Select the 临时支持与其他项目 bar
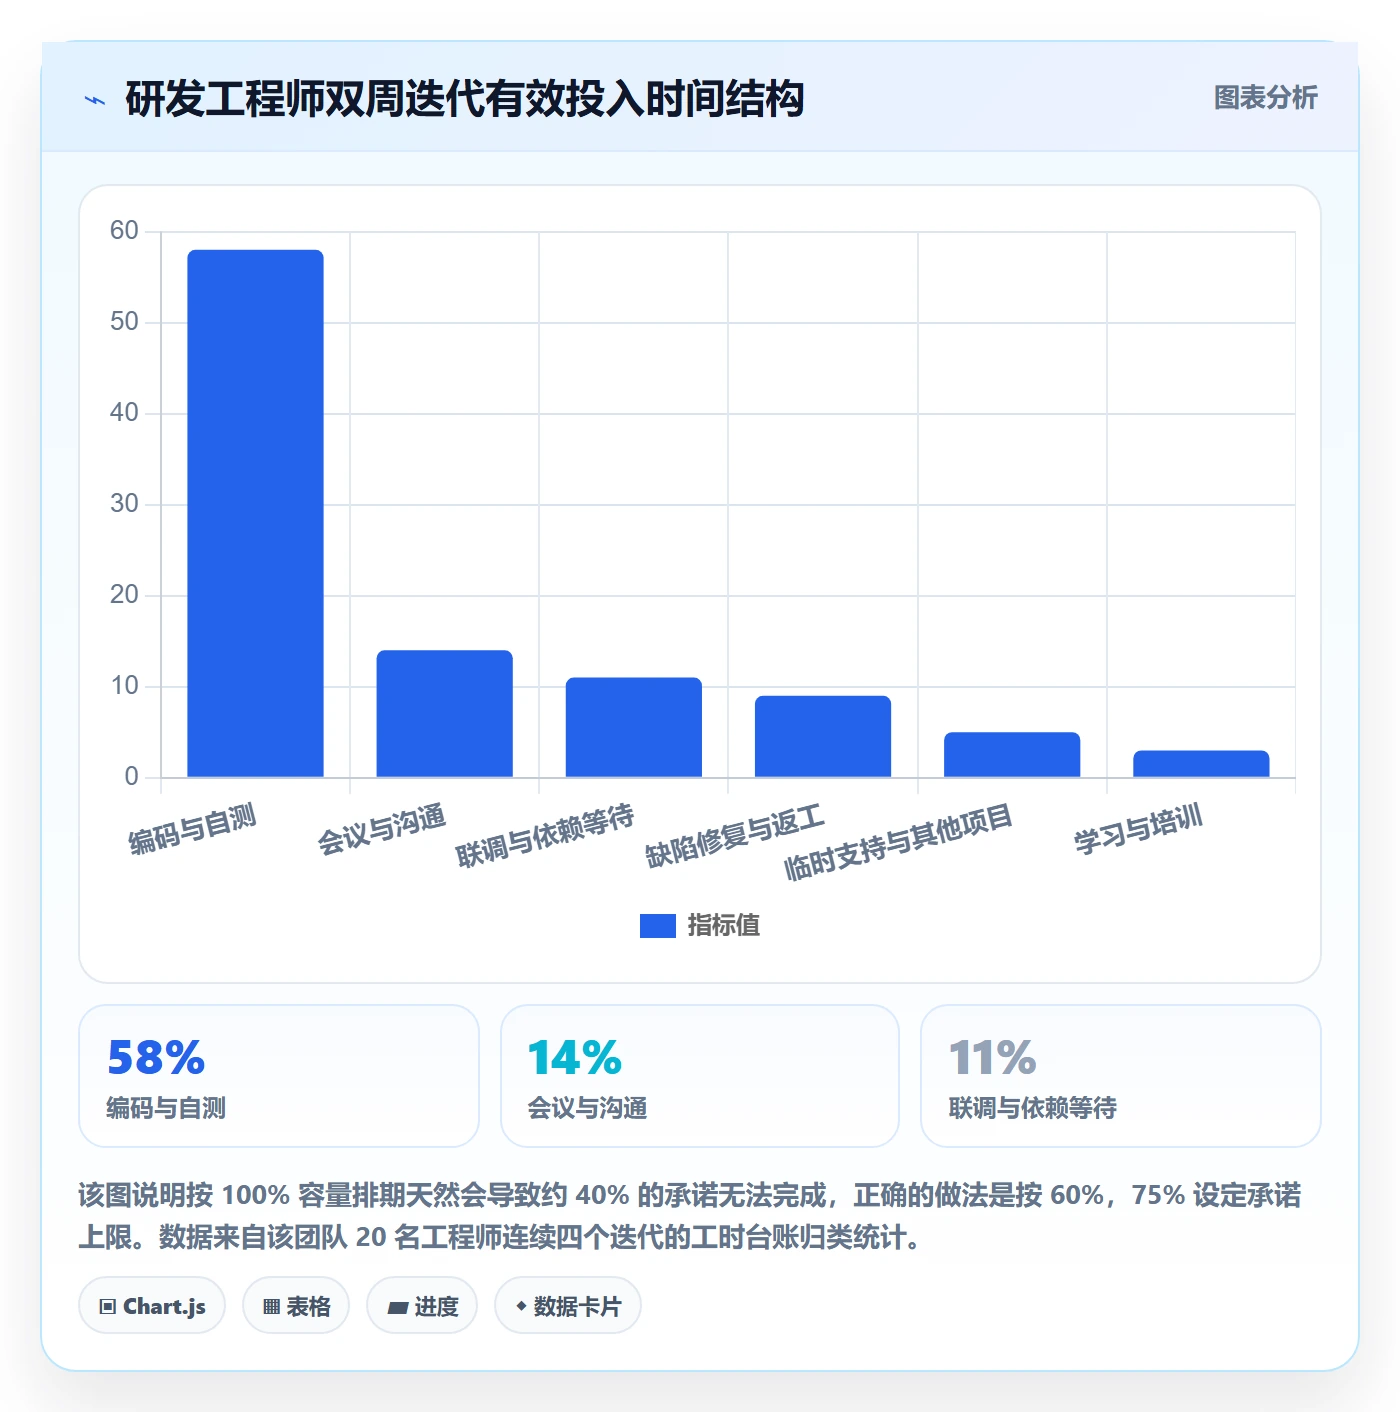This screenshot has width=1400, height=1412. [x=1012, y=754]
